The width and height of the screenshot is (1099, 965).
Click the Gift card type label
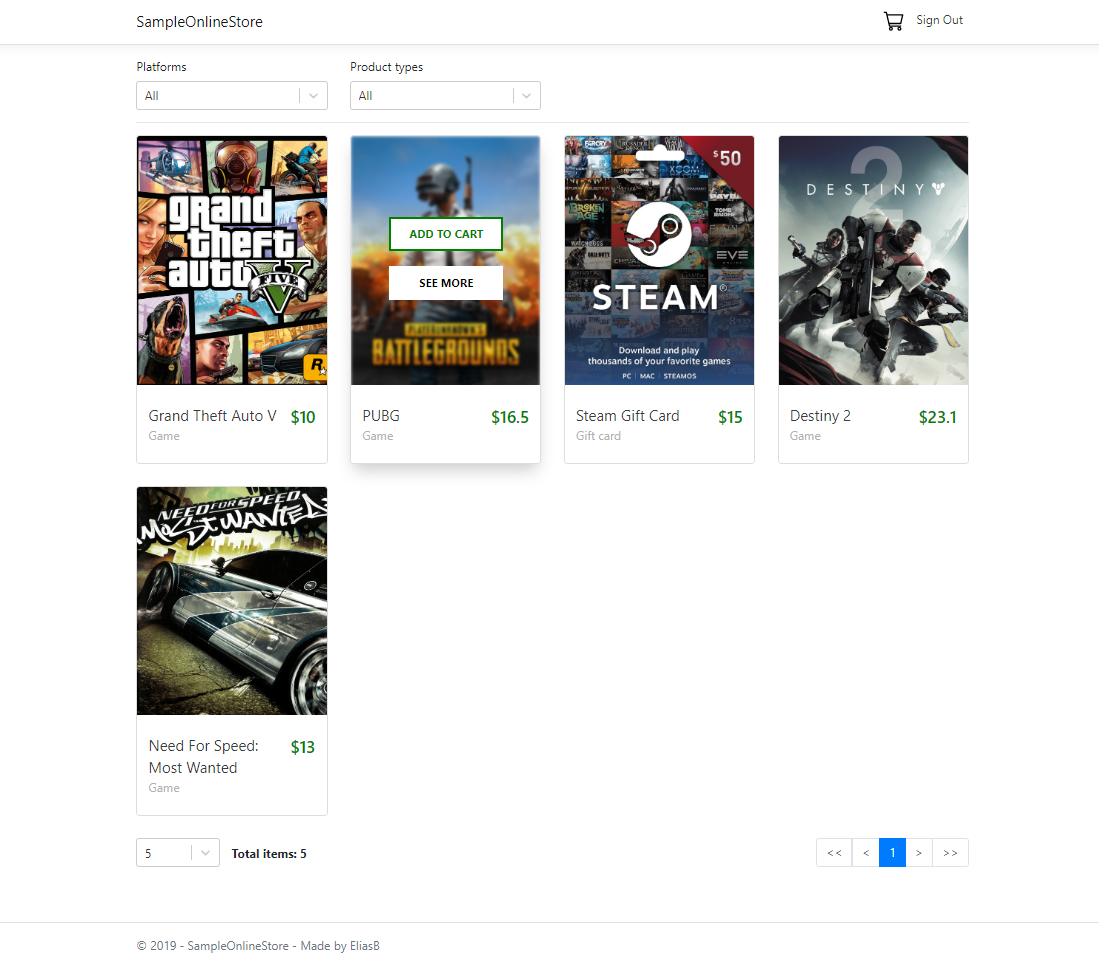click(598, 436)
